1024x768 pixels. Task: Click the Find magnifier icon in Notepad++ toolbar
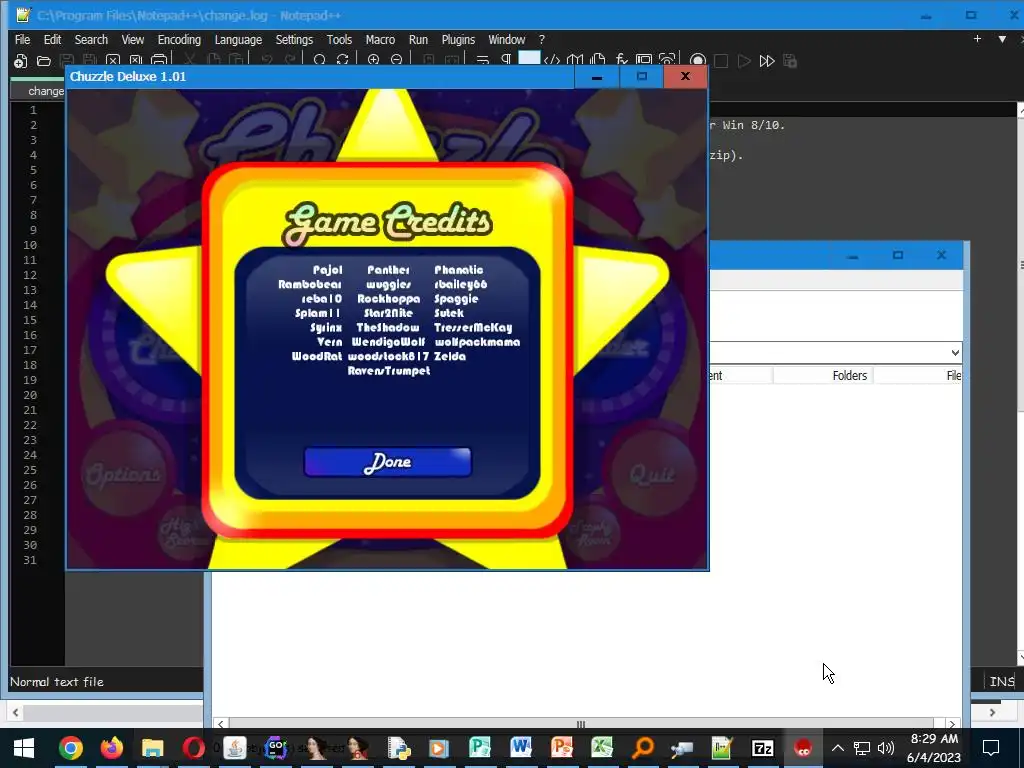319,61
